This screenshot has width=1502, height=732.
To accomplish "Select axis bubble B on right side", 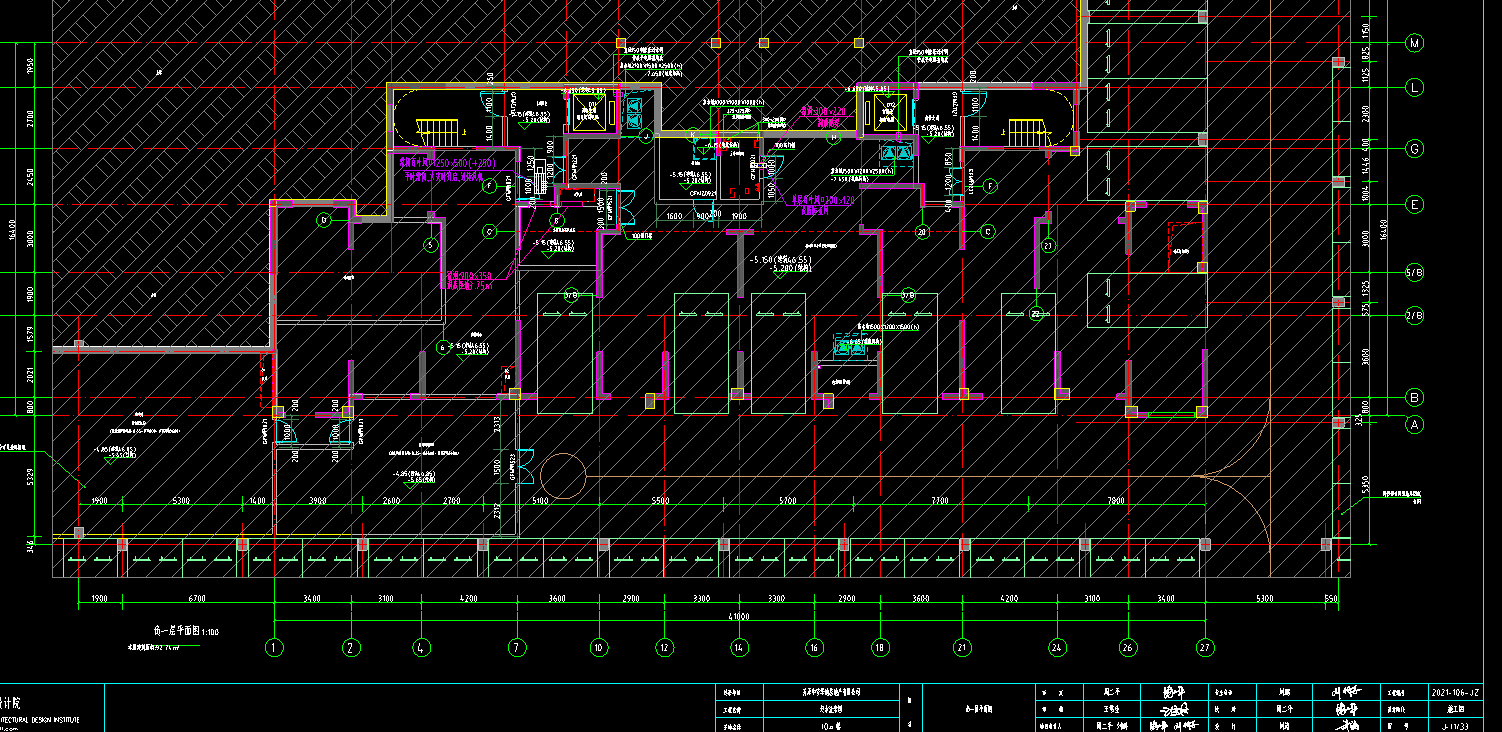I will tap(1414, 397).
